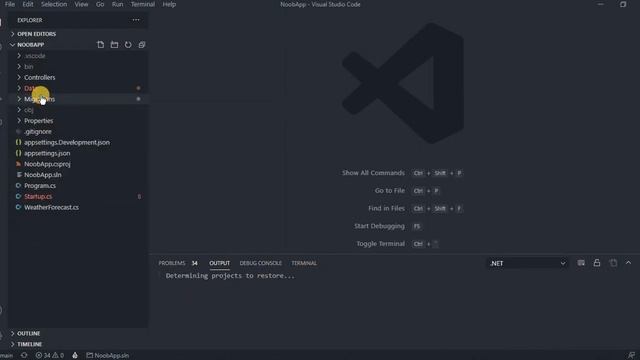
Task: Click the 'Toggle Terminal' hint text
Action: pos(380,244)
